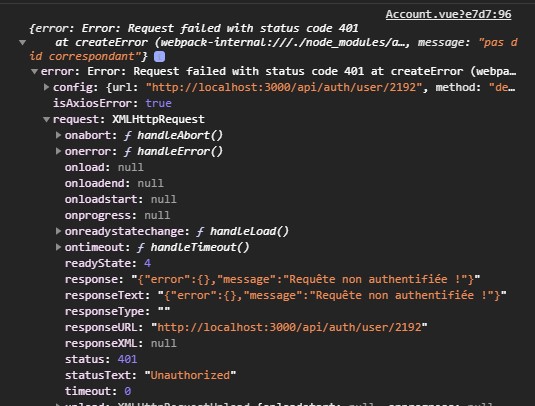Expand the onerror handleError function
The image size is (535, 406).
point(58,151)
